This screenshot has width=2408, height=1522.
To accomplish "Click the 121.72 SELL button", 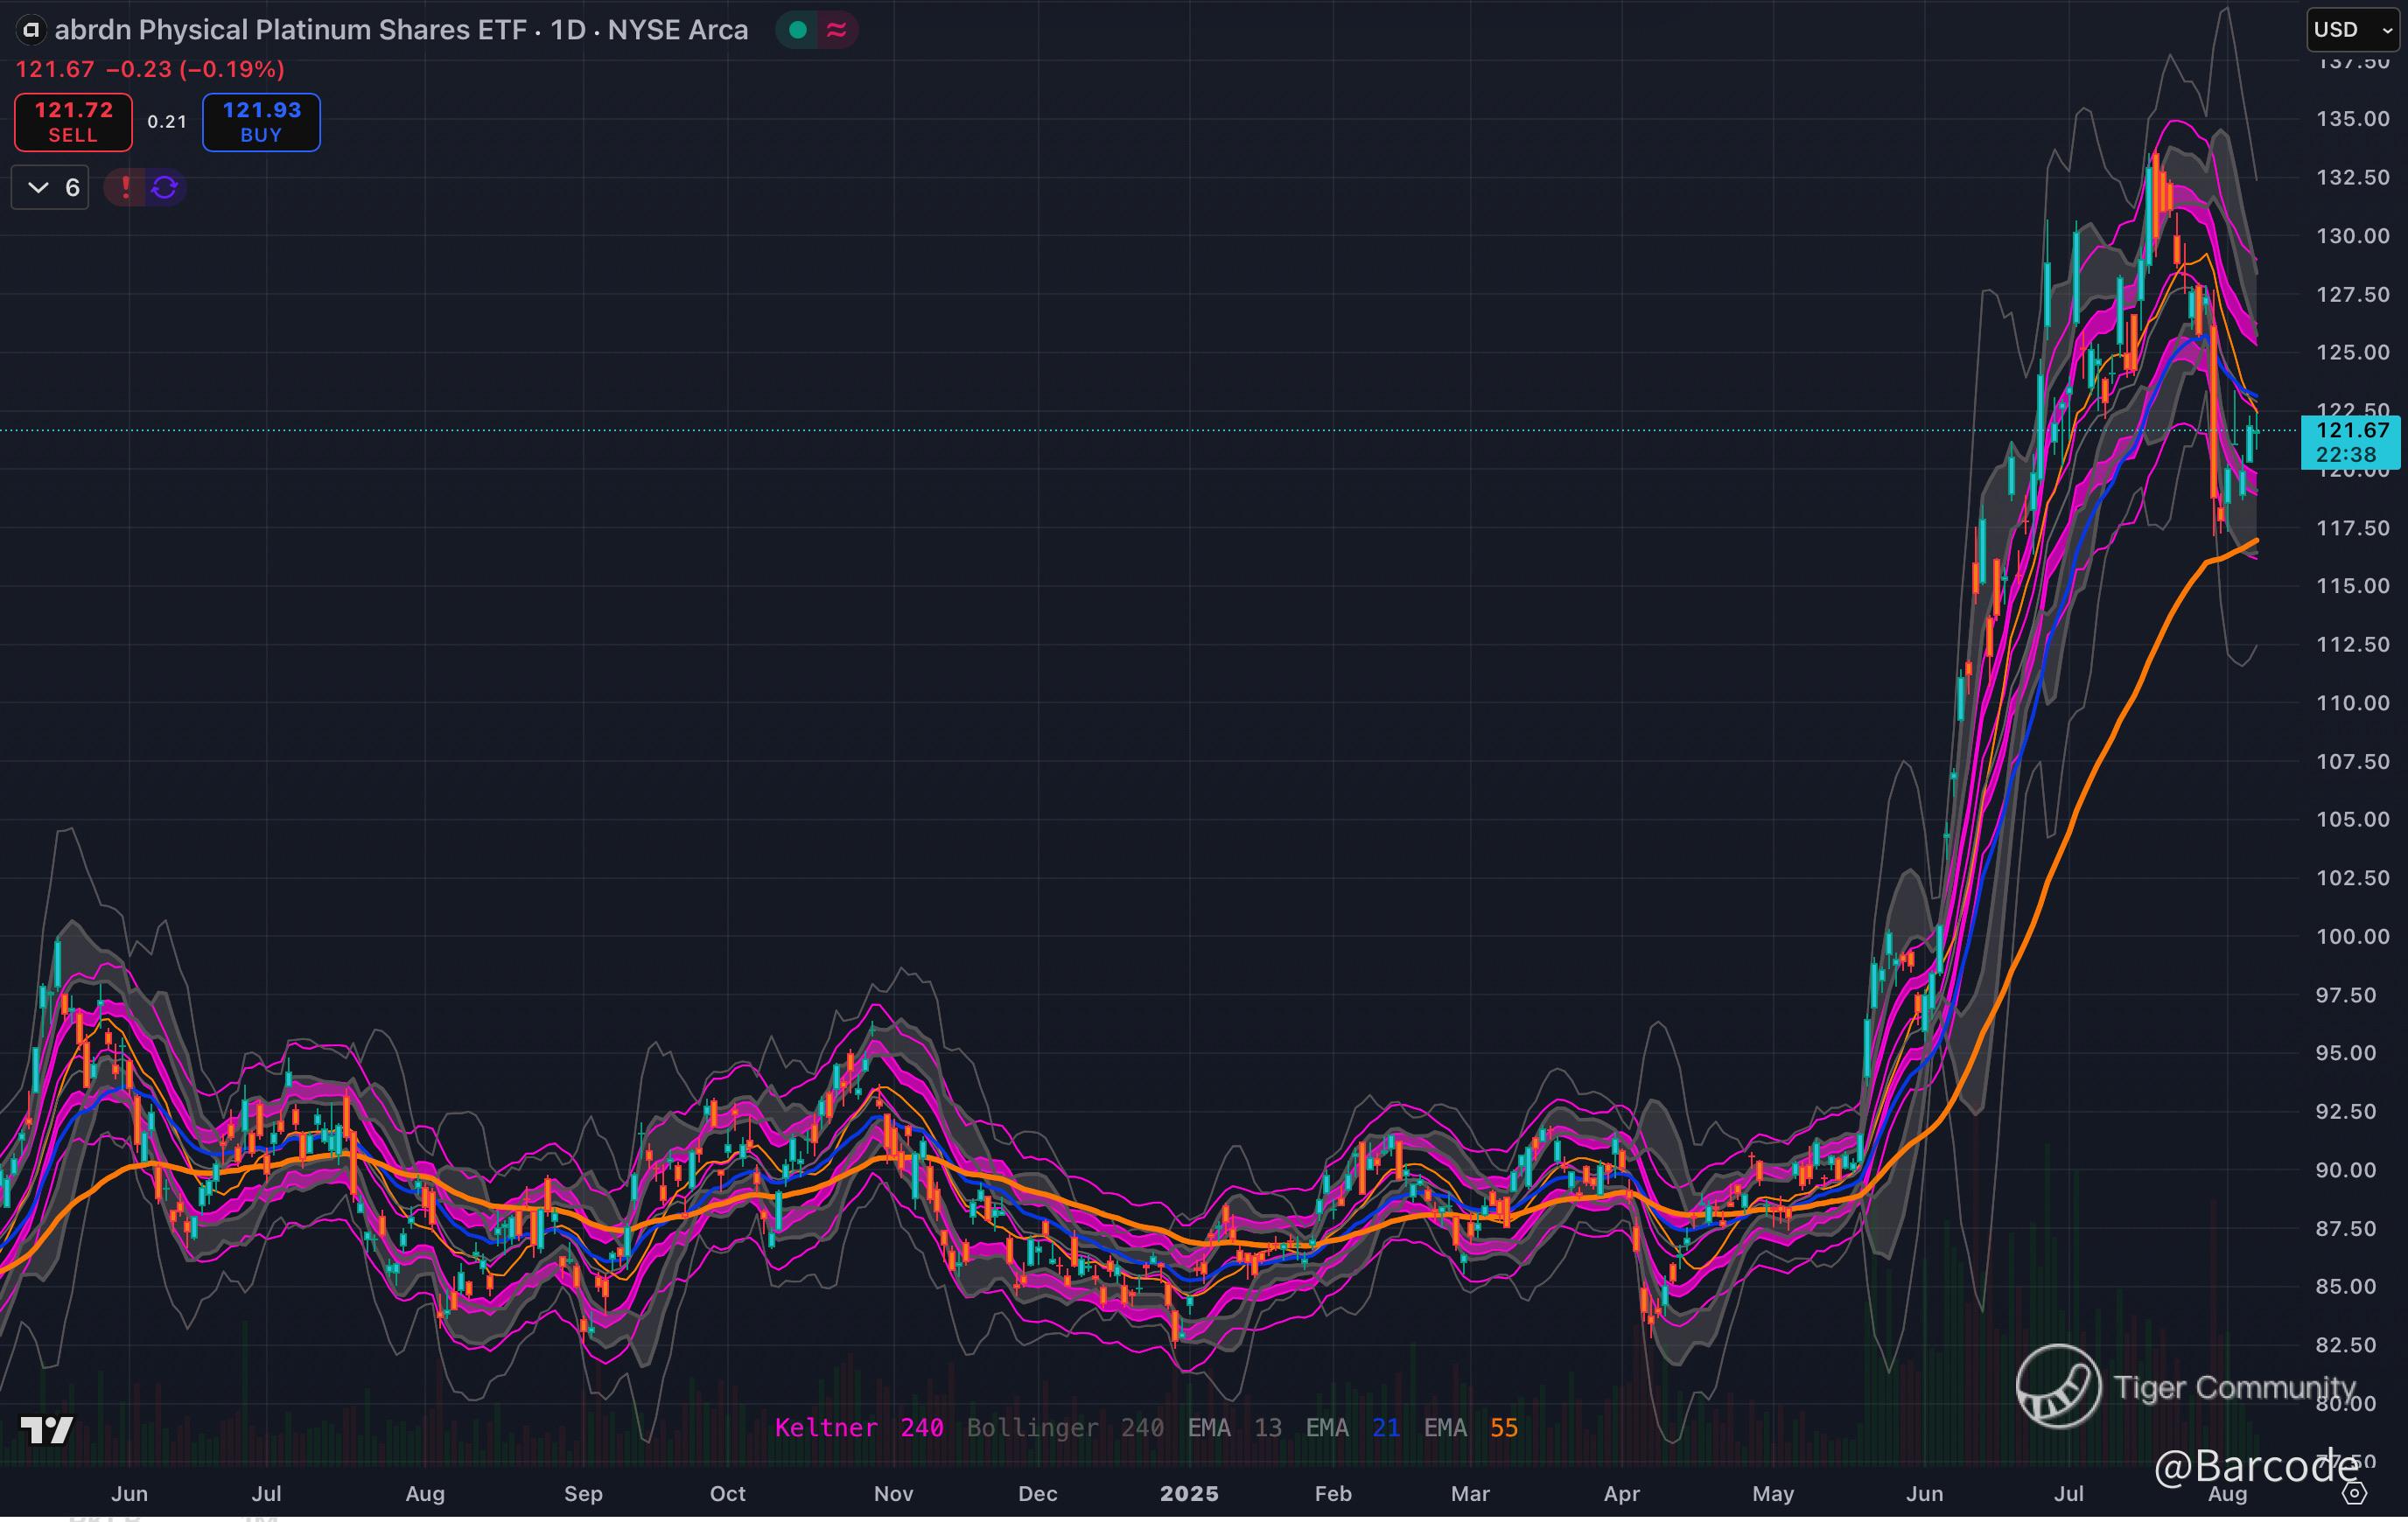I will coord(73,122).
